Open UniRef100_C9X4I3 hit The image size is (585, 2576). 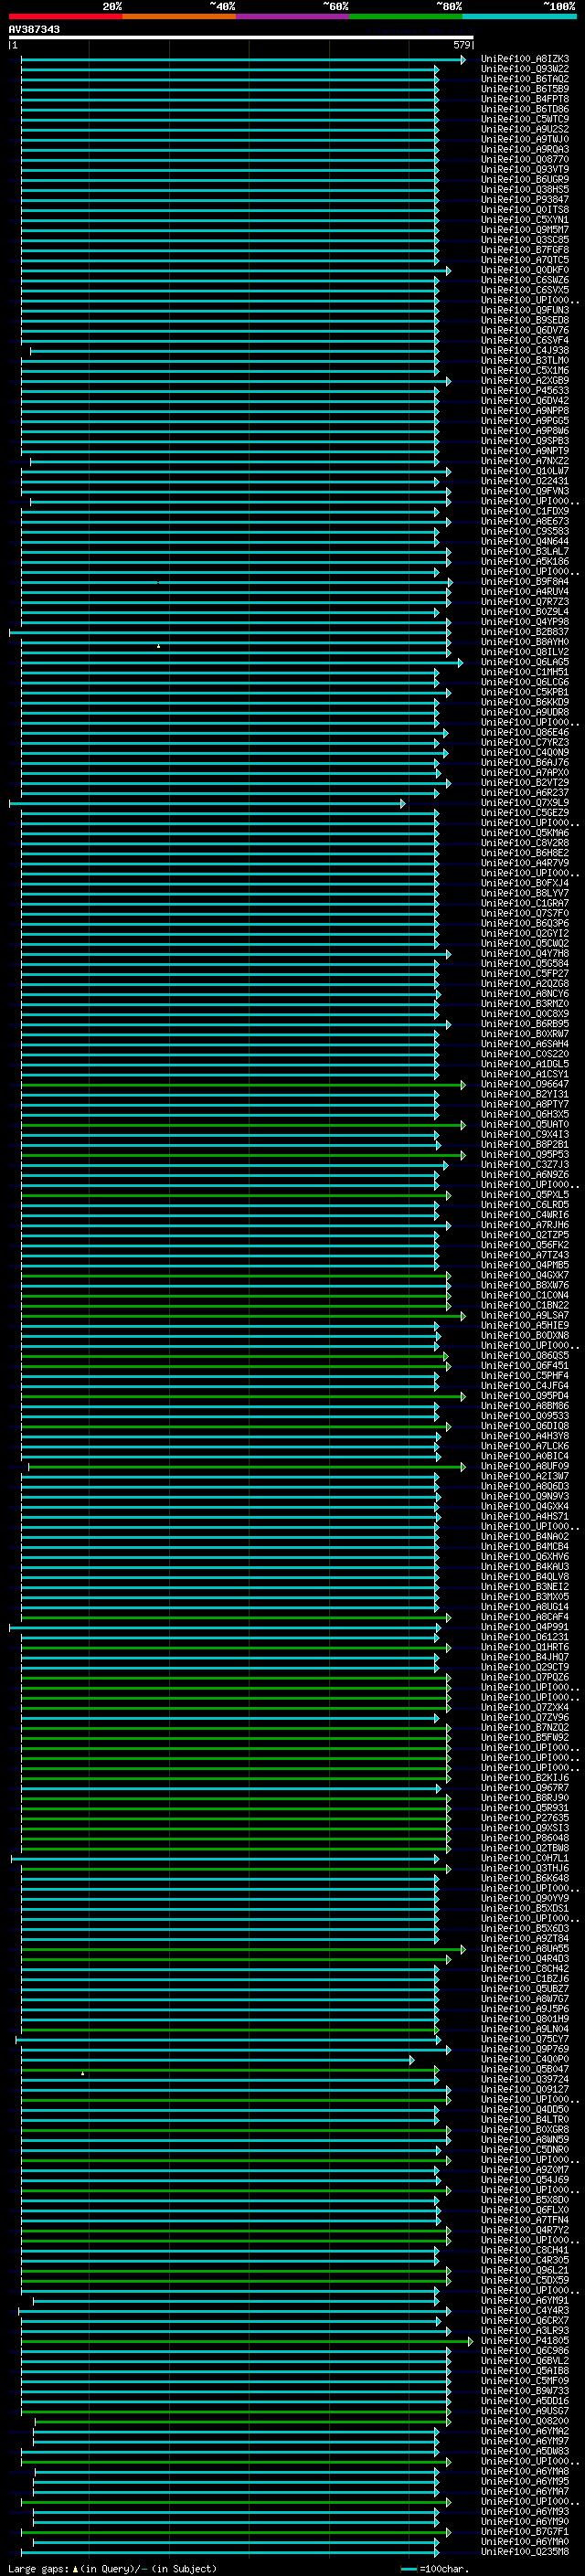point(525,1135)
